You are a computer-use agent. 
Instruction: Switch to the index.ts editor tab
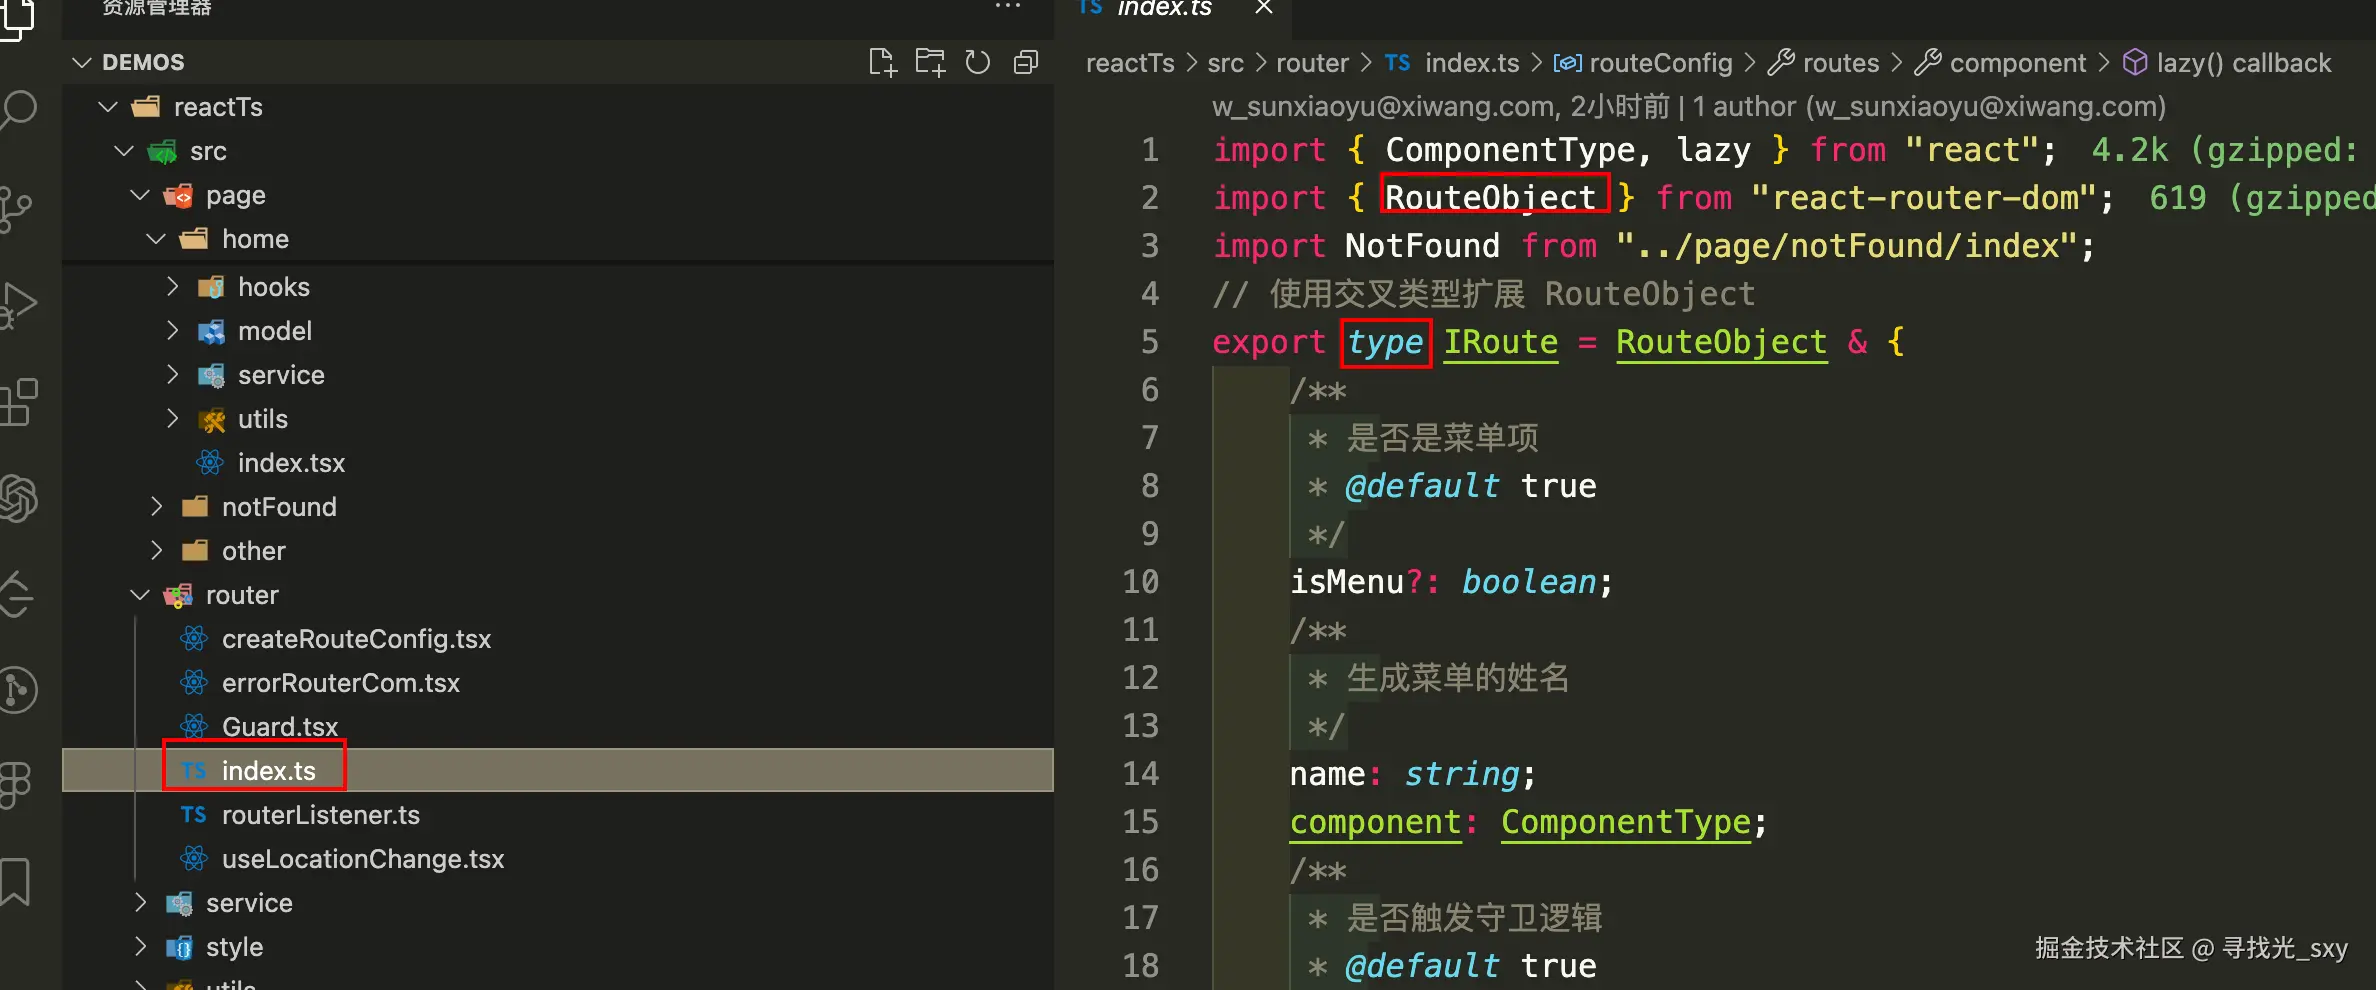[1164, 8]
